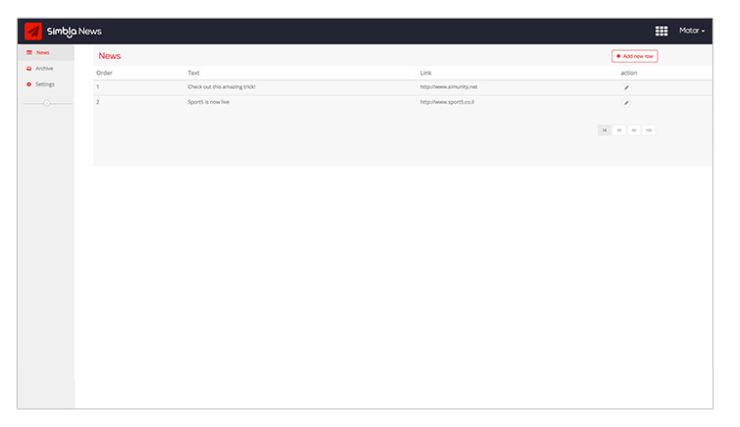Image resolution: width=740 pixels, height=427 pixels.
Task: Click the red News page heading
Action: [x=109, y=56]
